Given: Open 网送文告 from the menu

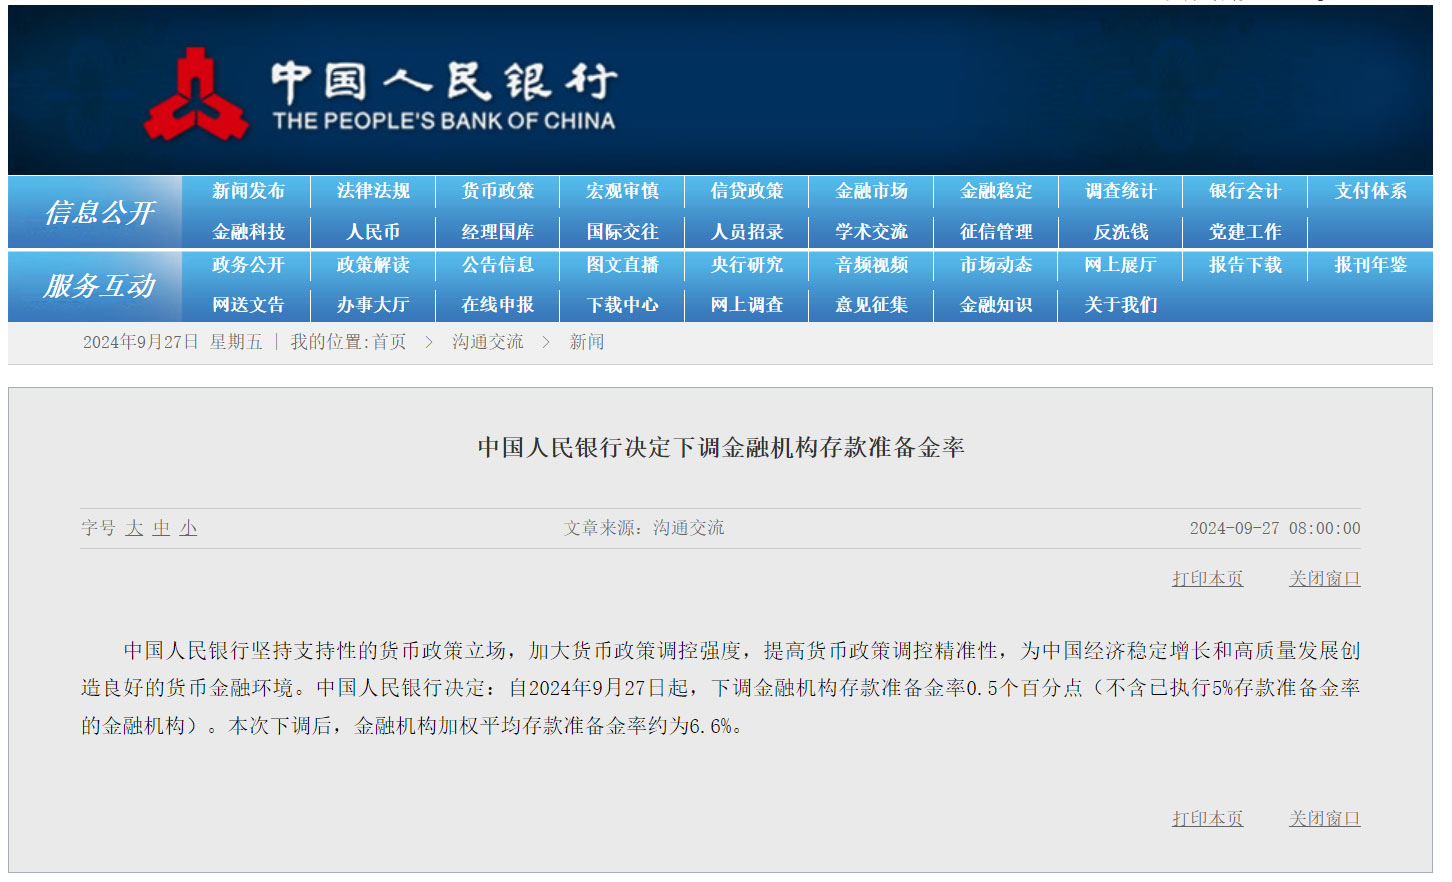Looking at the screenshot, I should tap(249, 305).
